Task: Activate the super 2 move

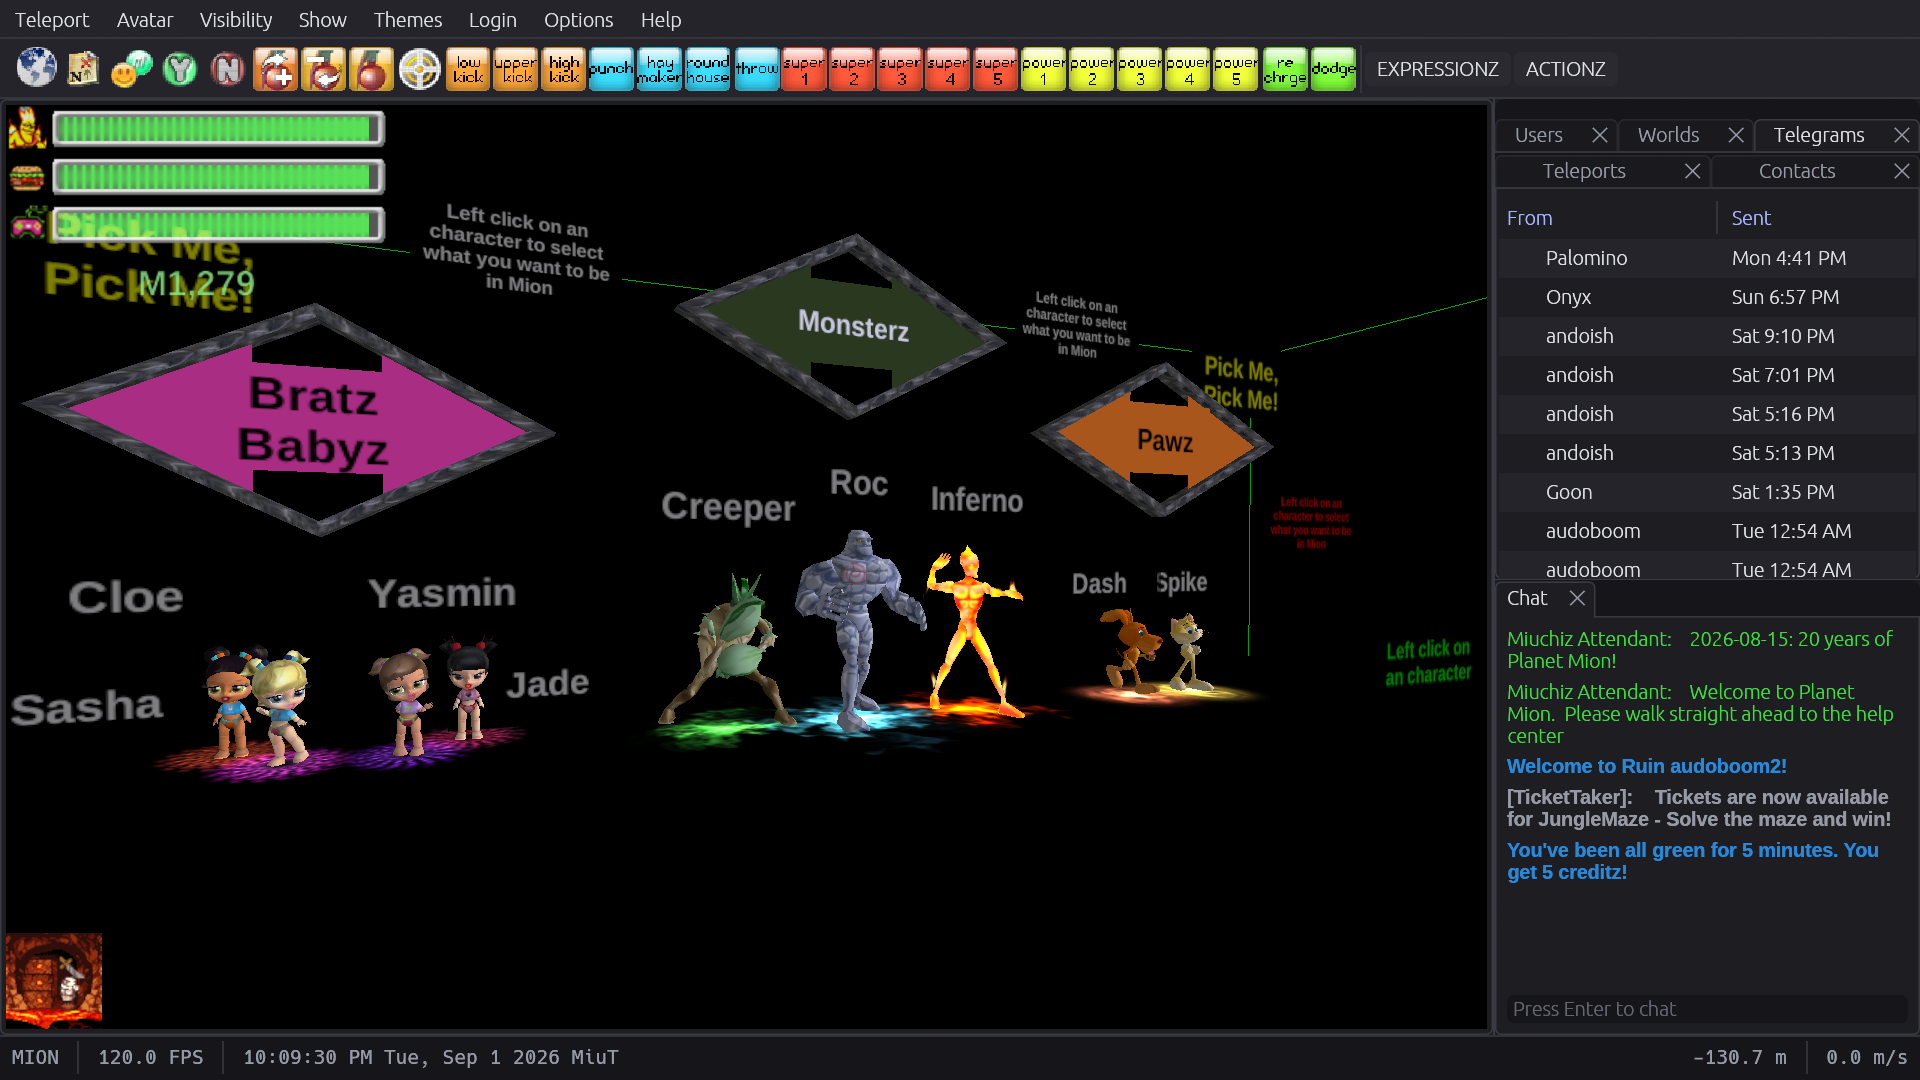Action: [x=853, y=69]
